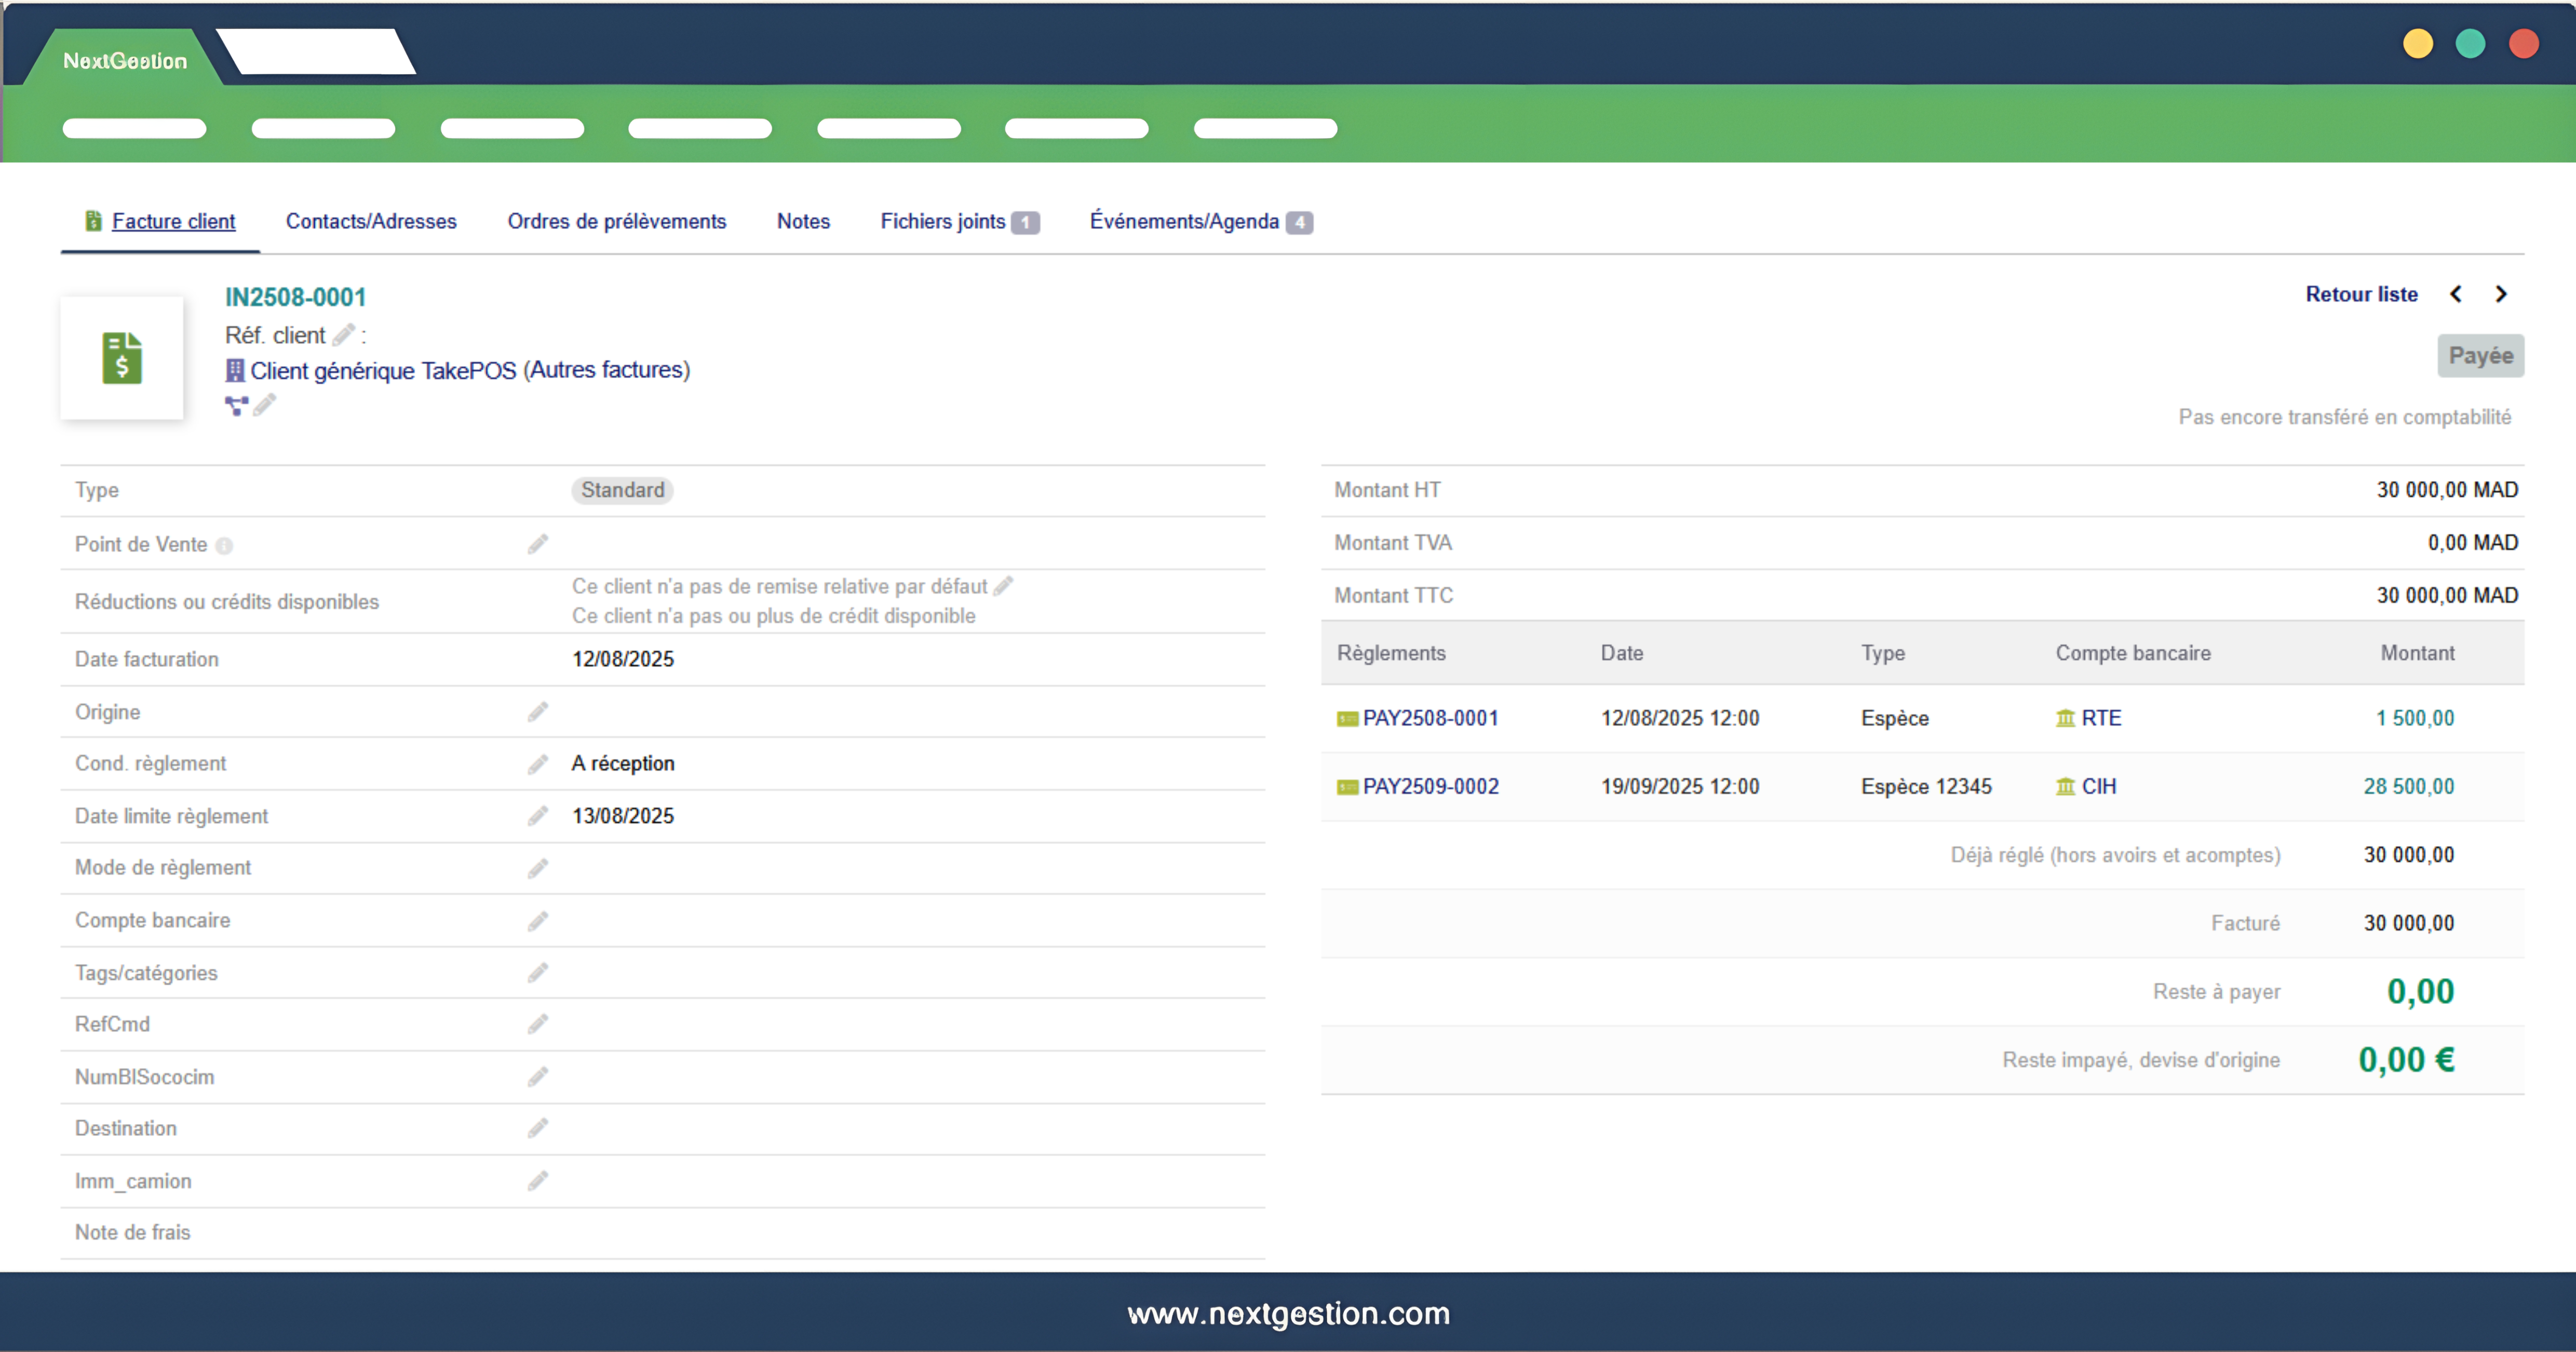Screen dimensions: 2576x1352
Task: Edit Mode de règlement pencil icon
Action: [538, 868]
